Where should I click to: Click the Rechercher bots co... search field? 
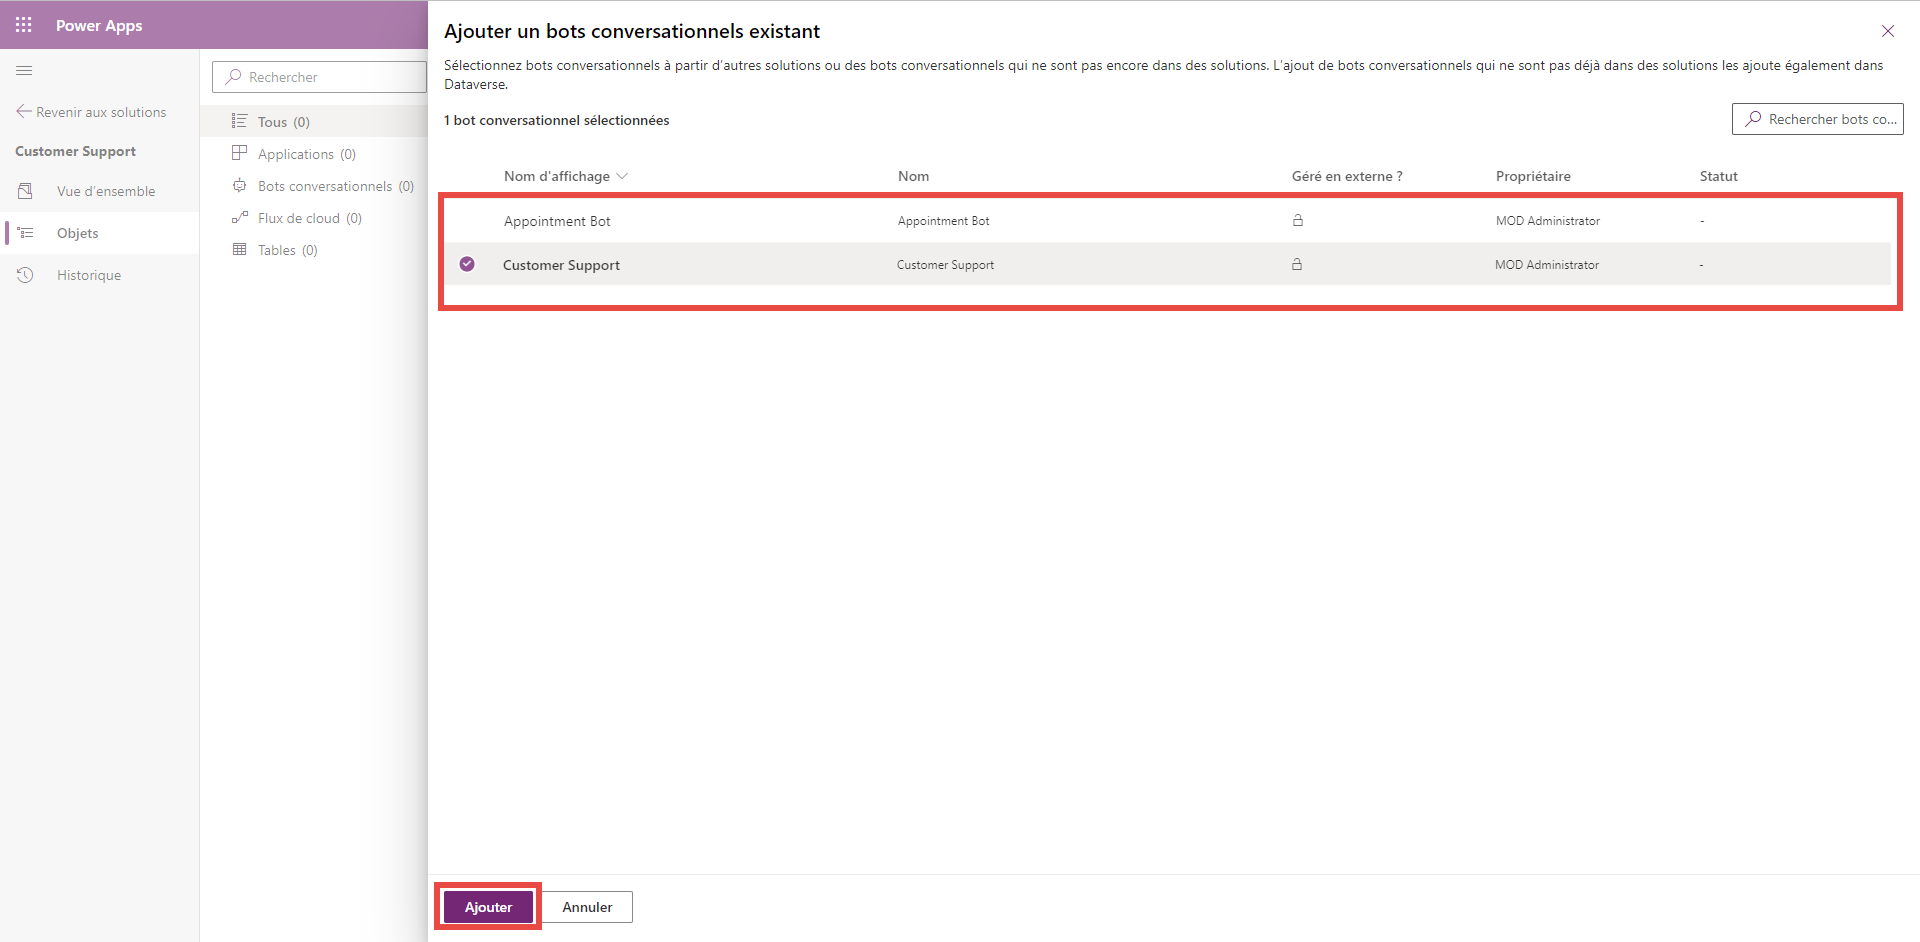point(1818,119)
